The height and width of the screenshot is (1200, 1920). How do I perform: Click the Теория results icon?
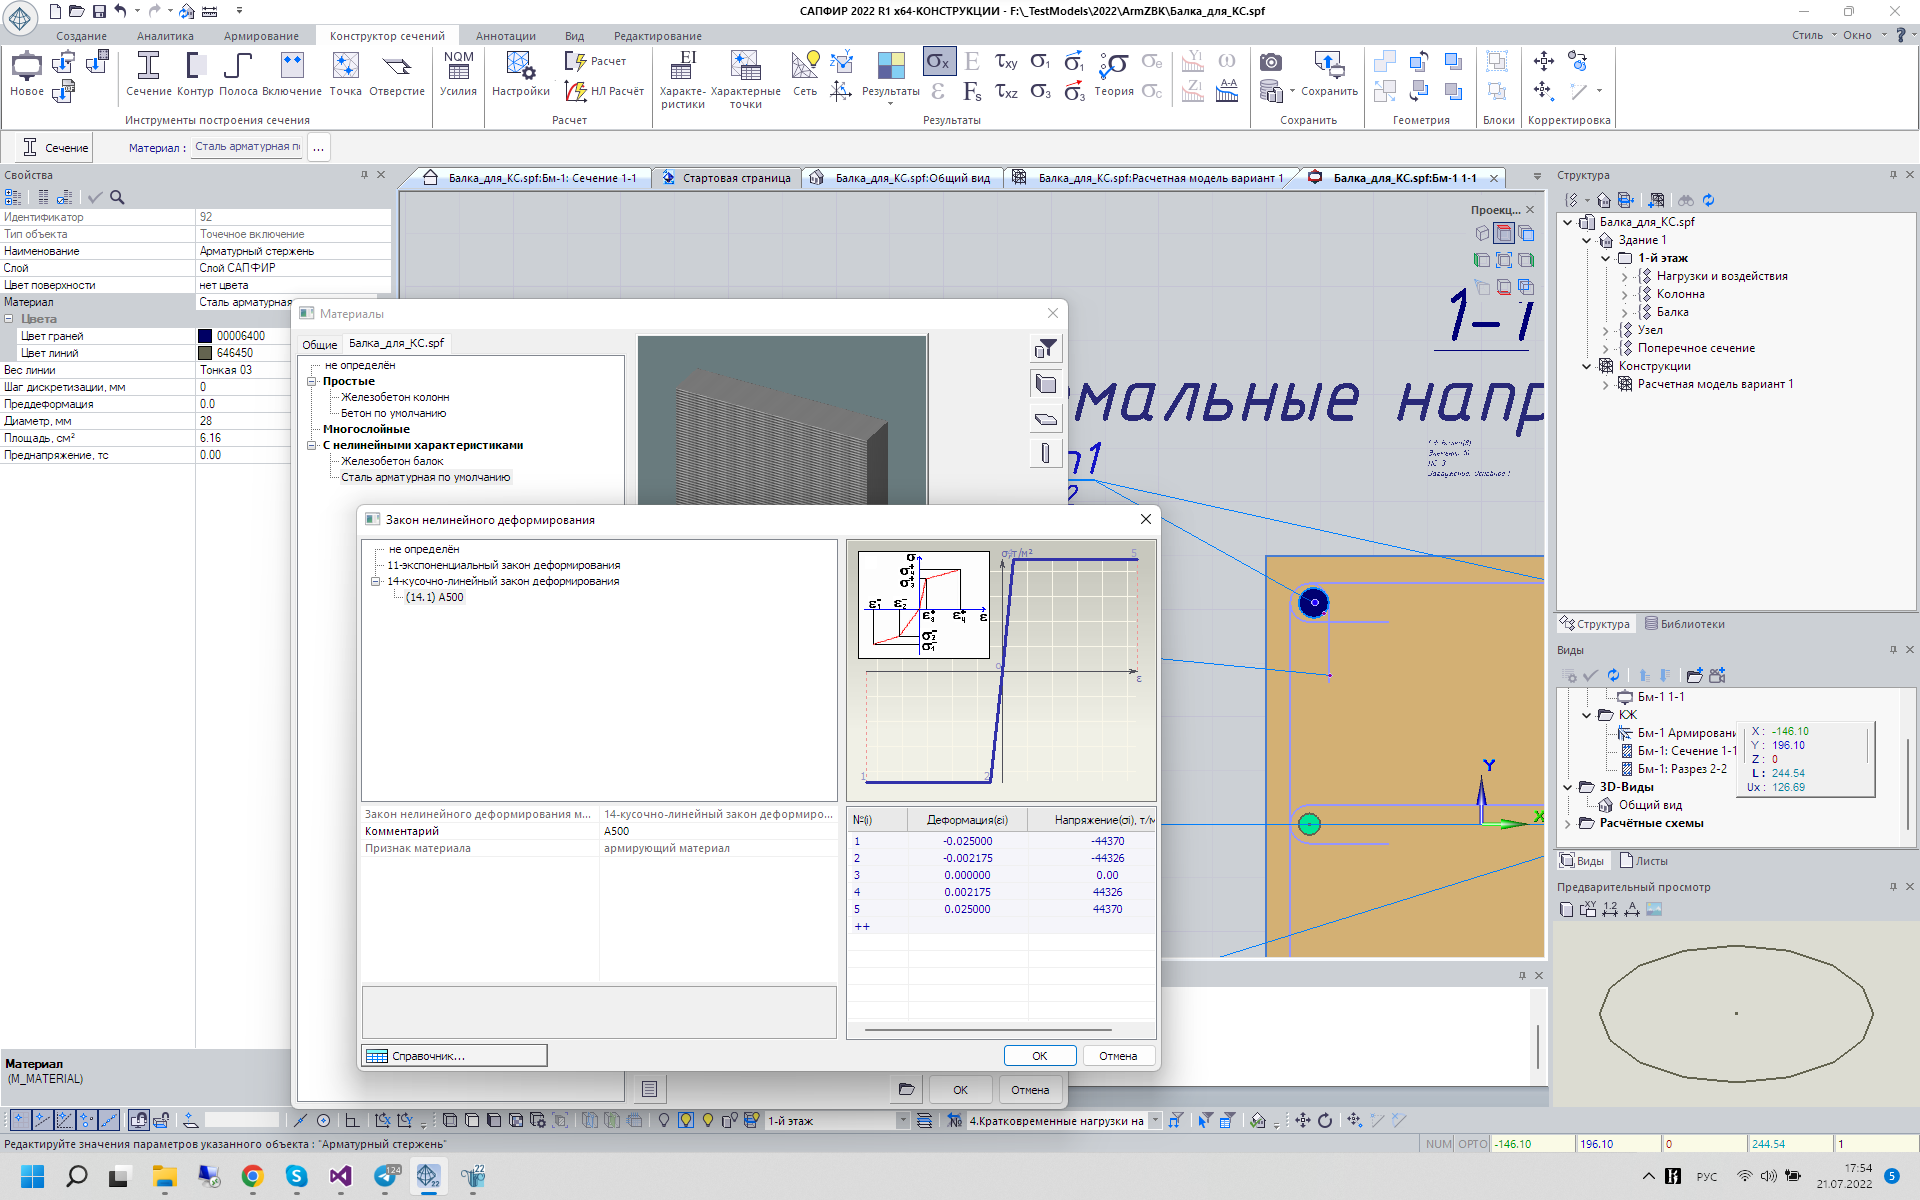(x=1113, y=67)
